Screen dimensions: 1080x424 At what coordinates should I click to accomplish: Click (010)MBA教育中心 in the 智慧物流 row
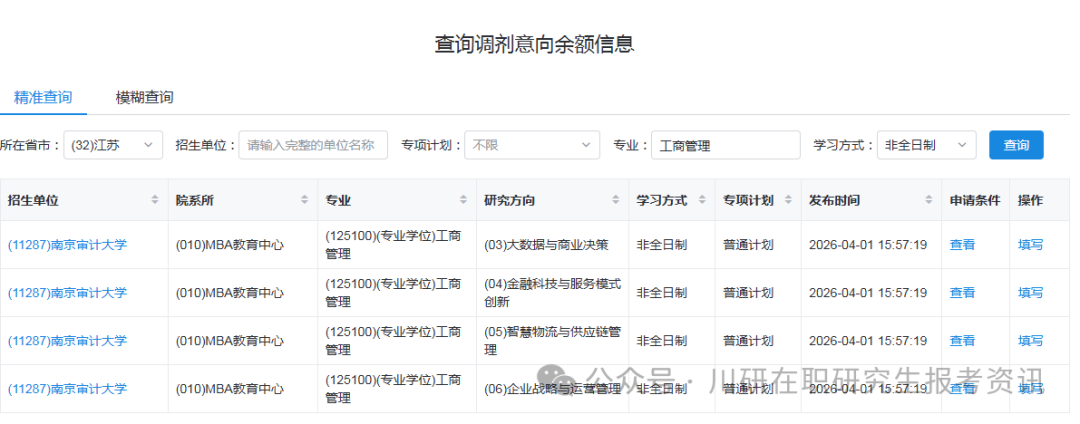point(229,341)
